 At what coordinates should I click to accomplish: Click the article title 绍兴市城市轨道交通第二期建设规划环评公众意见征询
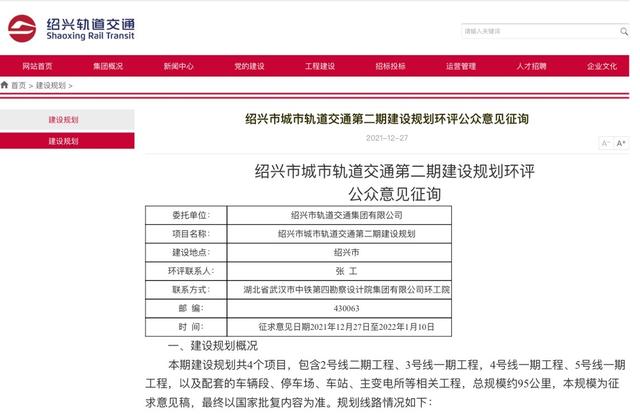tap(387, 119)
